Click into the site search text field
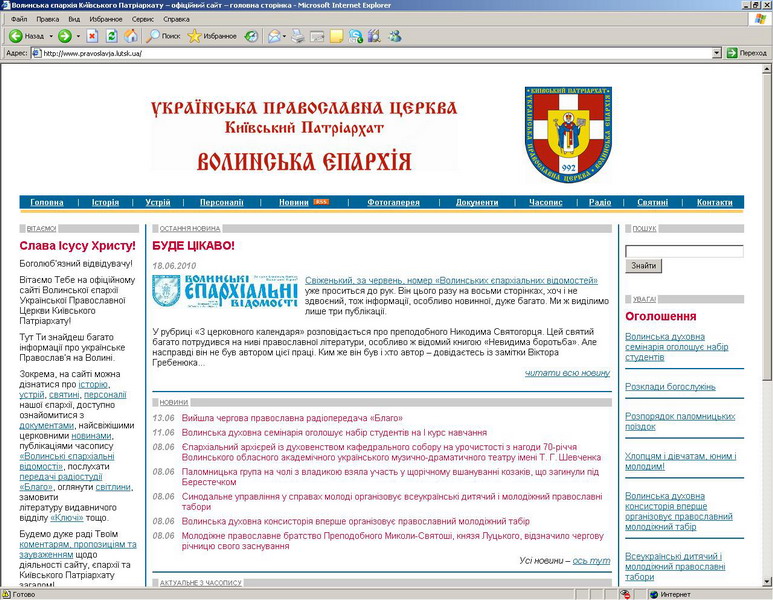This screenshot has width=773, height=600. (684, 250)
